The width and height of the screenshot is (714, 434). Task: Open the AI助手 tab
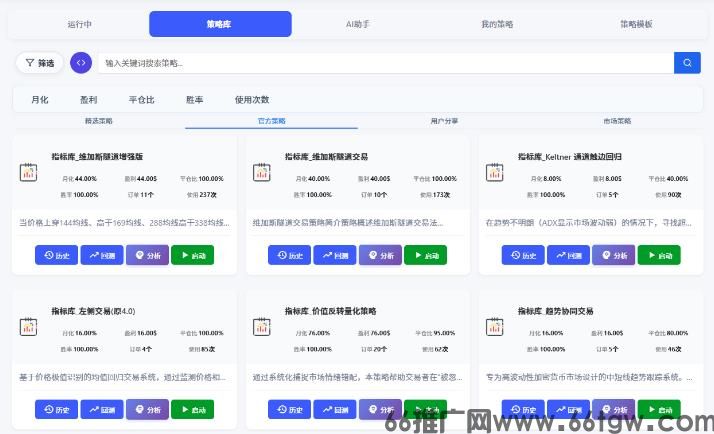358,24
